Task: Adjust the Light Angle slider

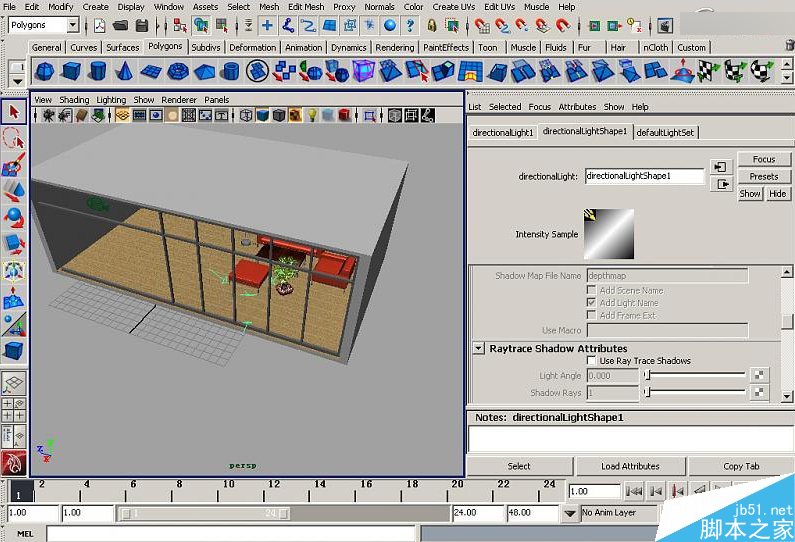Action: [x=648, y=376]
